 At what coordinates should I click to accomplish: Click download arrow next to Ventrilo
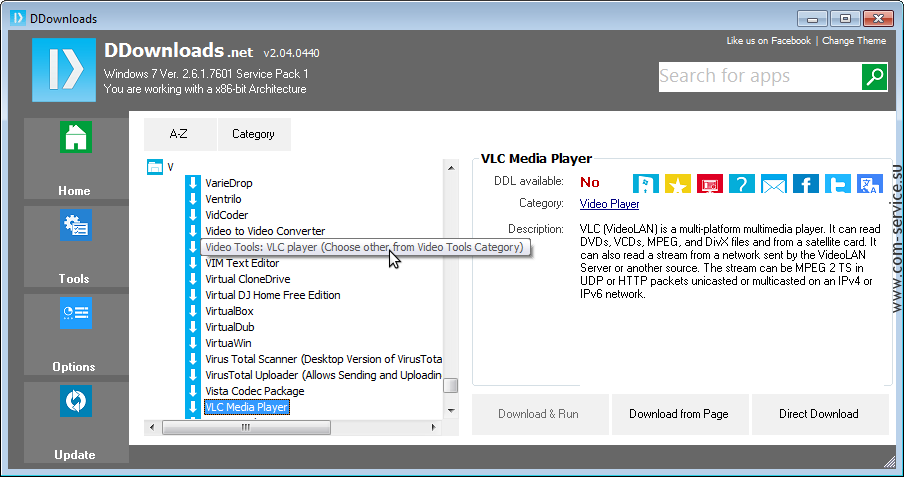[193, 199]
